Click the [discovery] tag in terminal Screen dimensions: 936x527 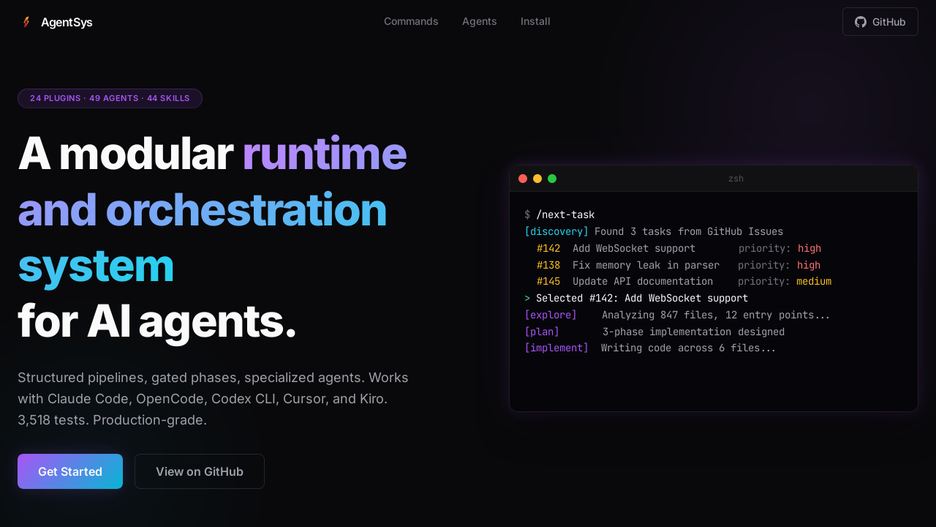click(x=556, y=232)
